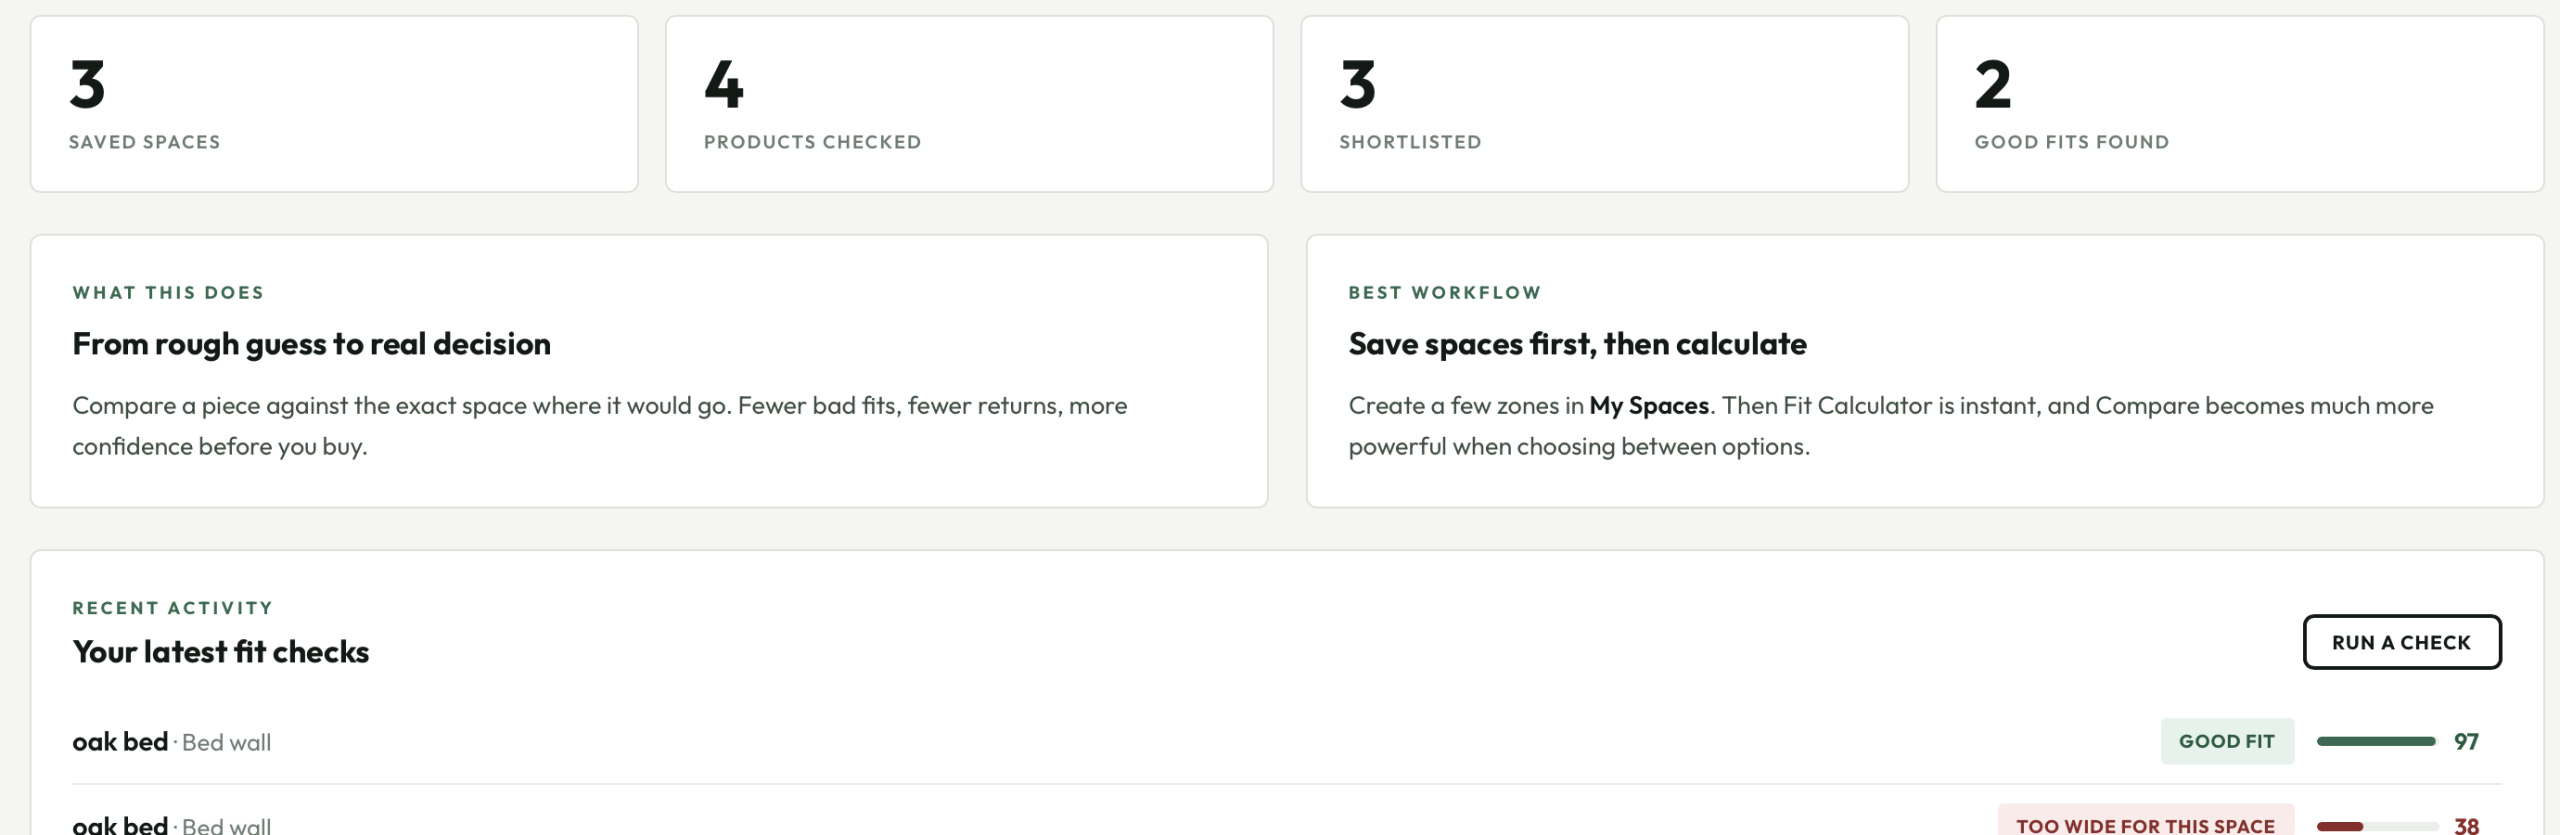Viewport: 2560px width, 835px height.
Task: Click the Your latest fit checks heading
Action: (220, 651)
